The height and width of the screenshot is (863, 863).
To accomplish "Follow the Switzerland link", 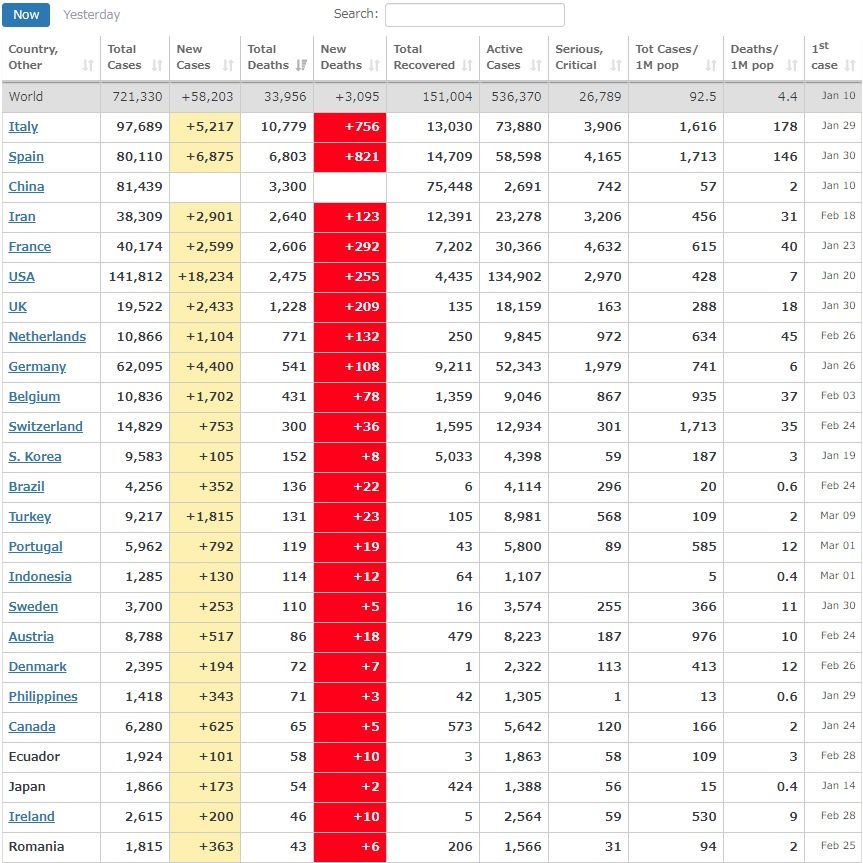I will point(45,427).
